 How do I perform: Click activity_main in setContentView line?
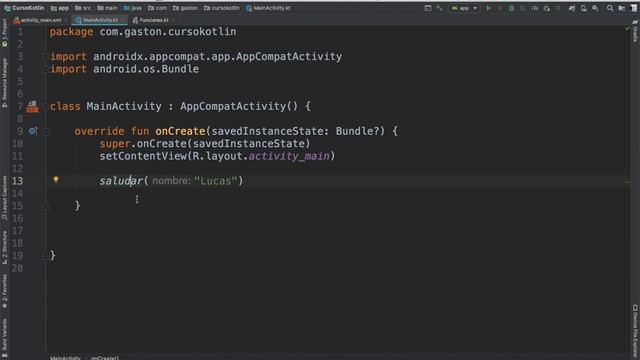click(x=289, y=156)
